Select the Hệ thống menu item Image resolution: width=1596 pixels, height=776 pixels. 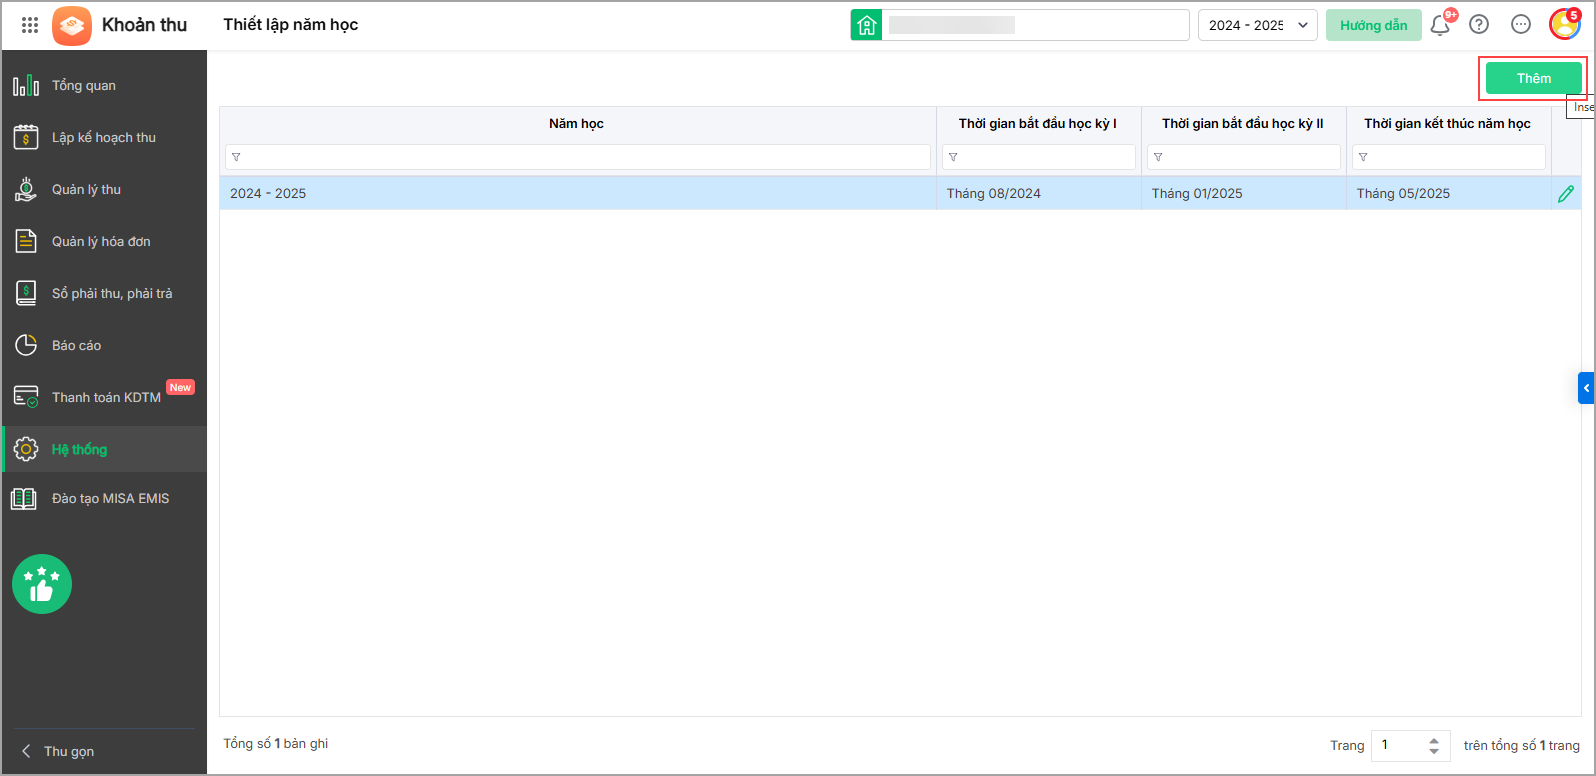point(104,449)
